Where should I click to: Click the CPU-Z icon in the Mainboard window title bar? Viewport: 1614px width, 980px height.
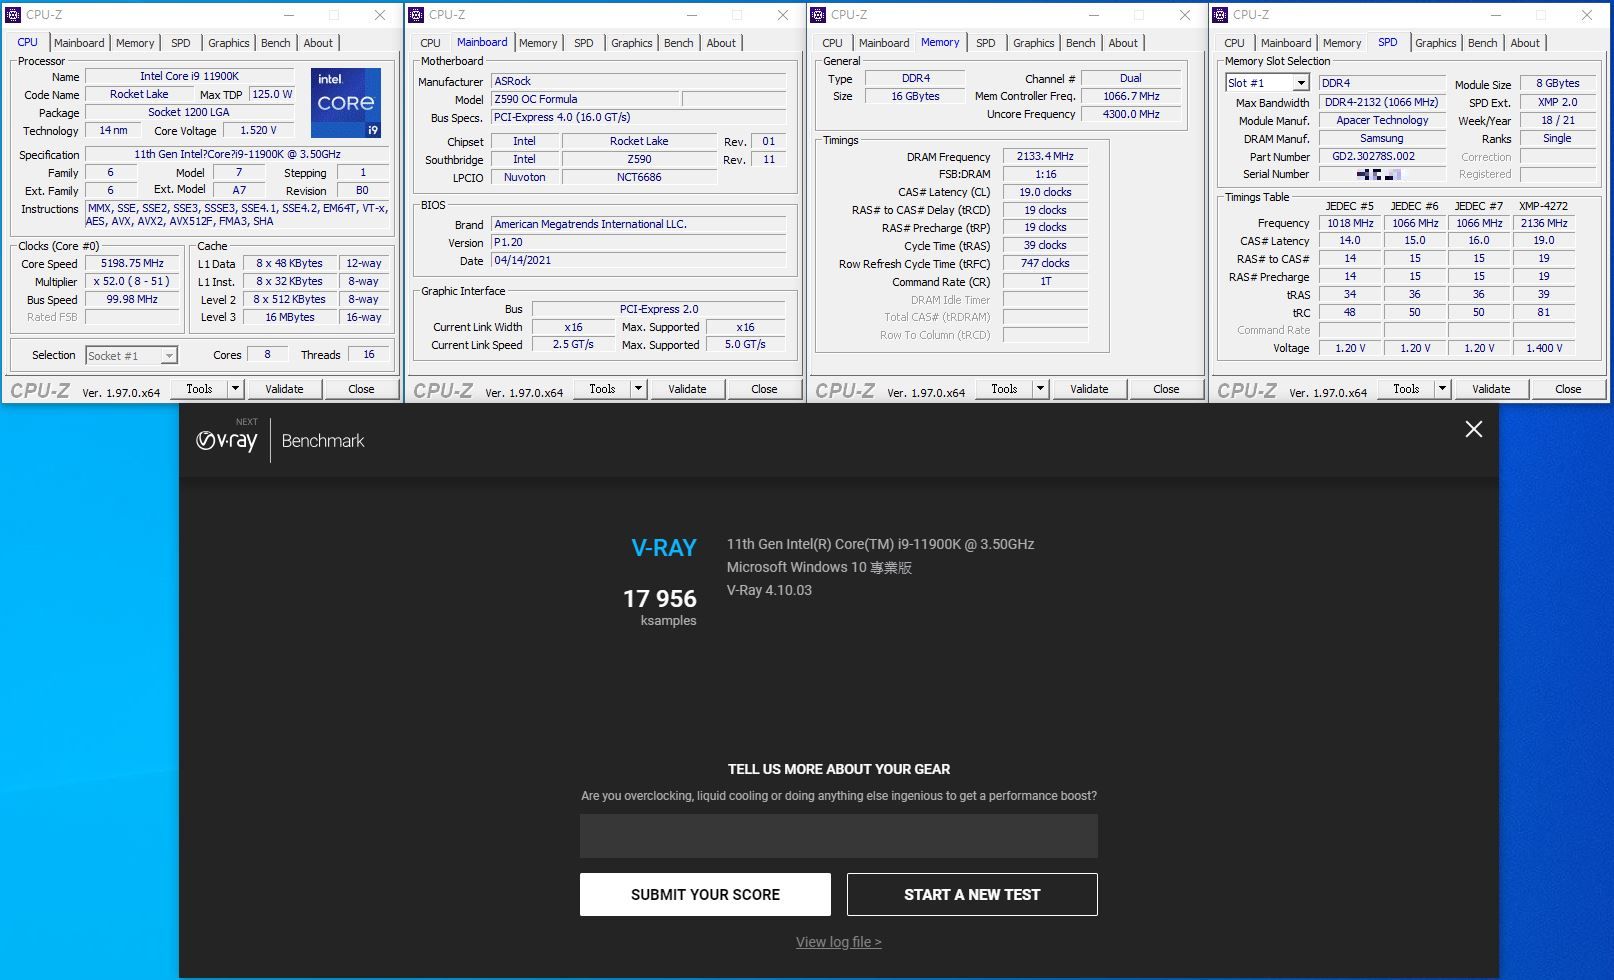[416, 15]
